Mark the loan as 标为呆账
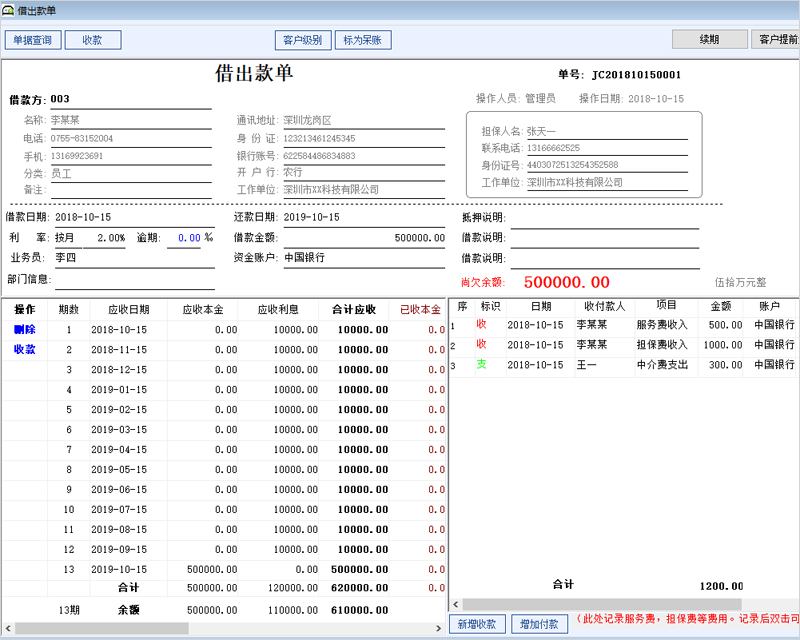 click(x=363, y=40)
